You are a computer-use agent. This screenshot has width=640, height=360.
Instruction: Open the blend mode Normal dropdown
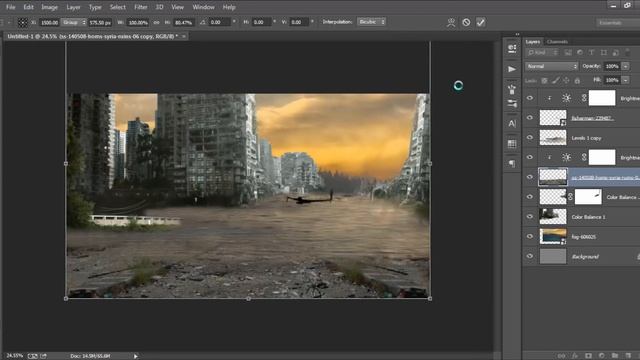tap(551, 66)
